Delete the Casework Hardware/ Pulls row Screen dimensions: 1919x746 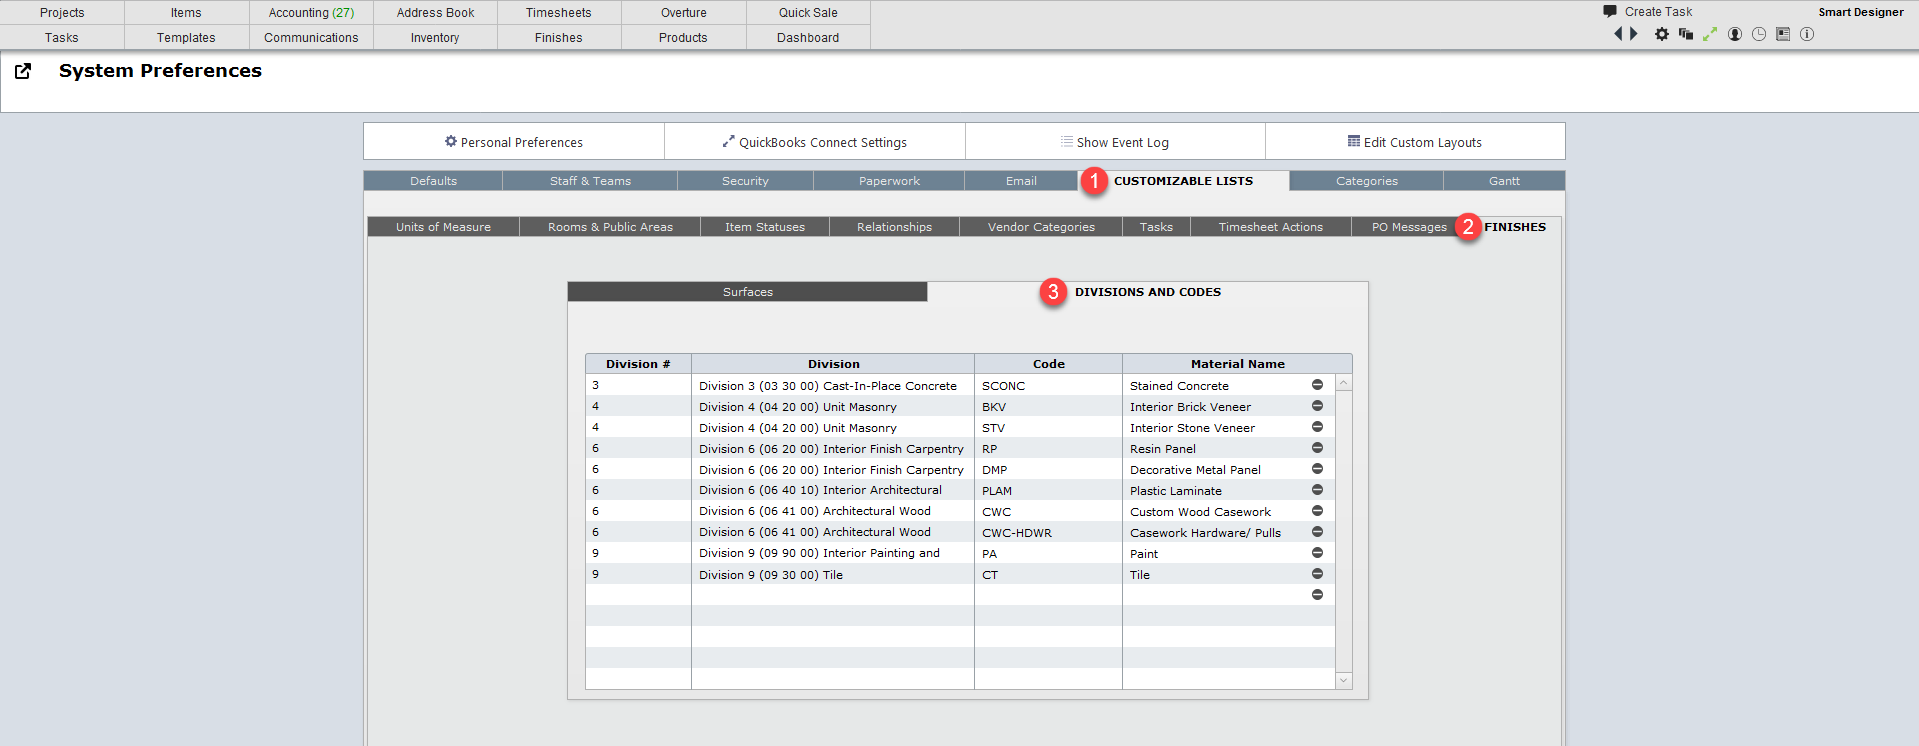tap(1317, 532)
